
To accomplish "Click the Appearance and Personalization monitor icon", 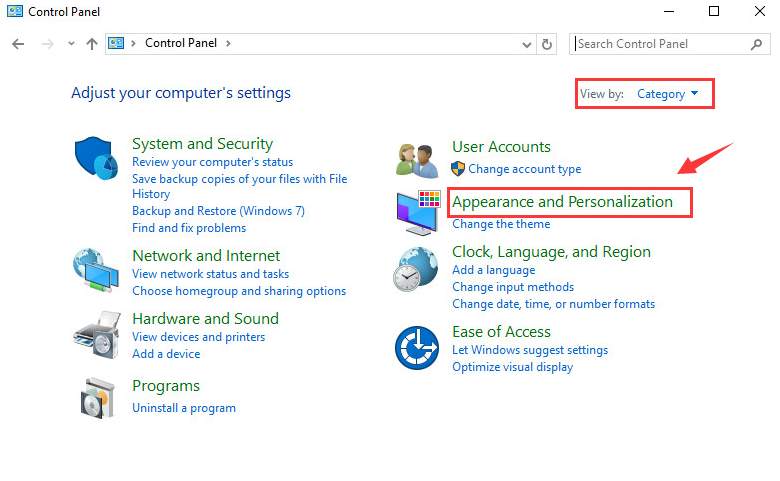I will pos(418,213).
